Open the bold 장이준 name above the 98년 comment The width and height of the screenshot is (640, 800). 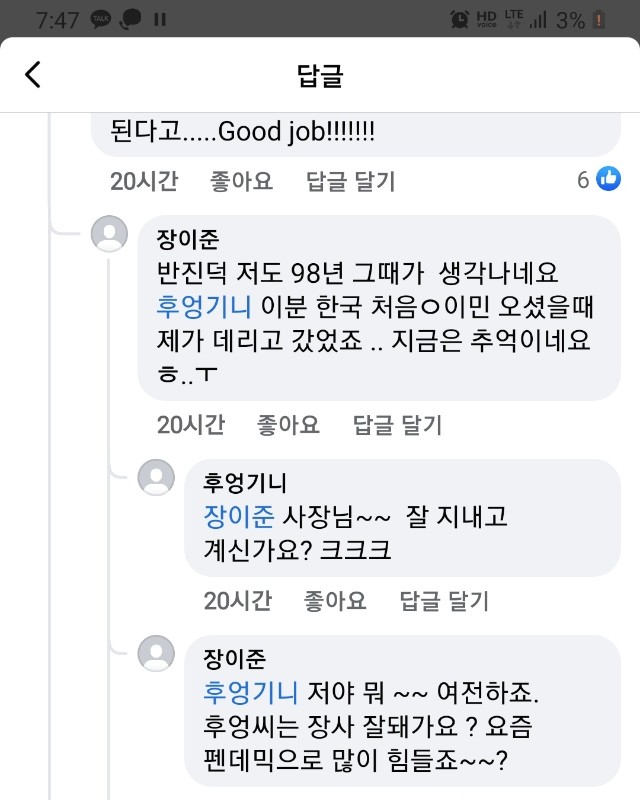click(187, 240)
